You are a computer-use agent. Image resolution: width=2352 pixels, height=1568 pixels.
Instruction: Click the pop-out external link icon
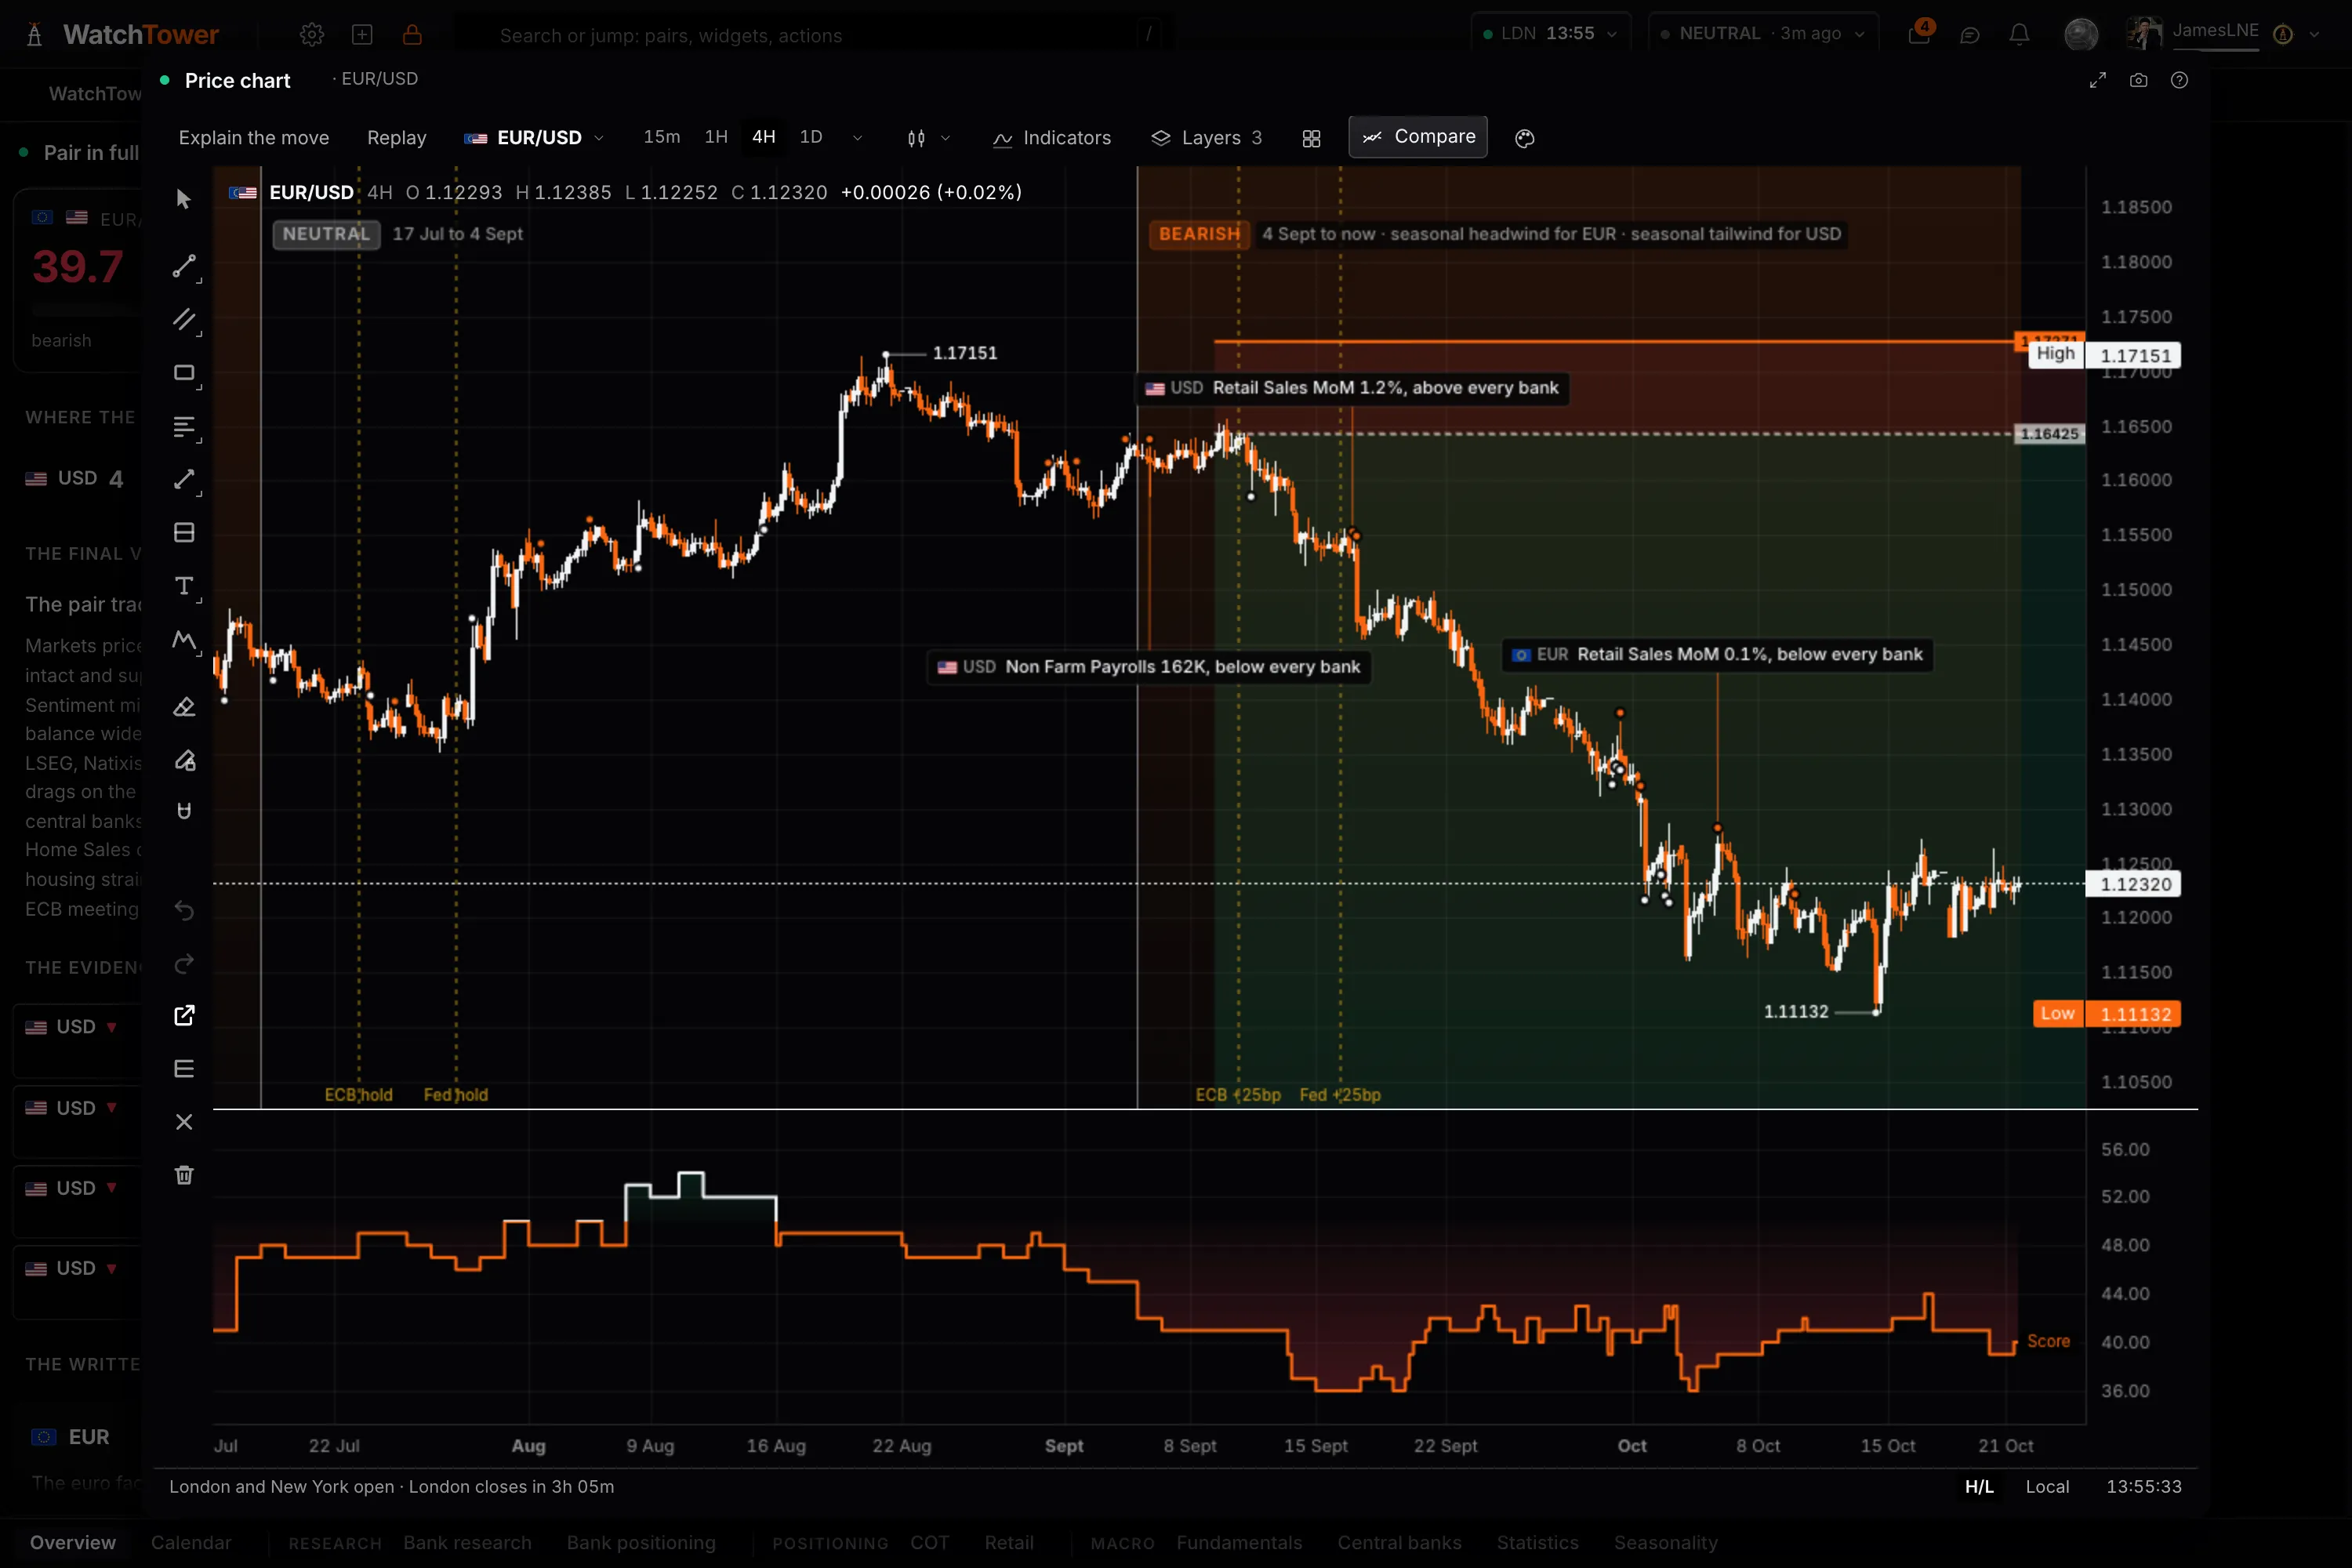click(184, 1016)
